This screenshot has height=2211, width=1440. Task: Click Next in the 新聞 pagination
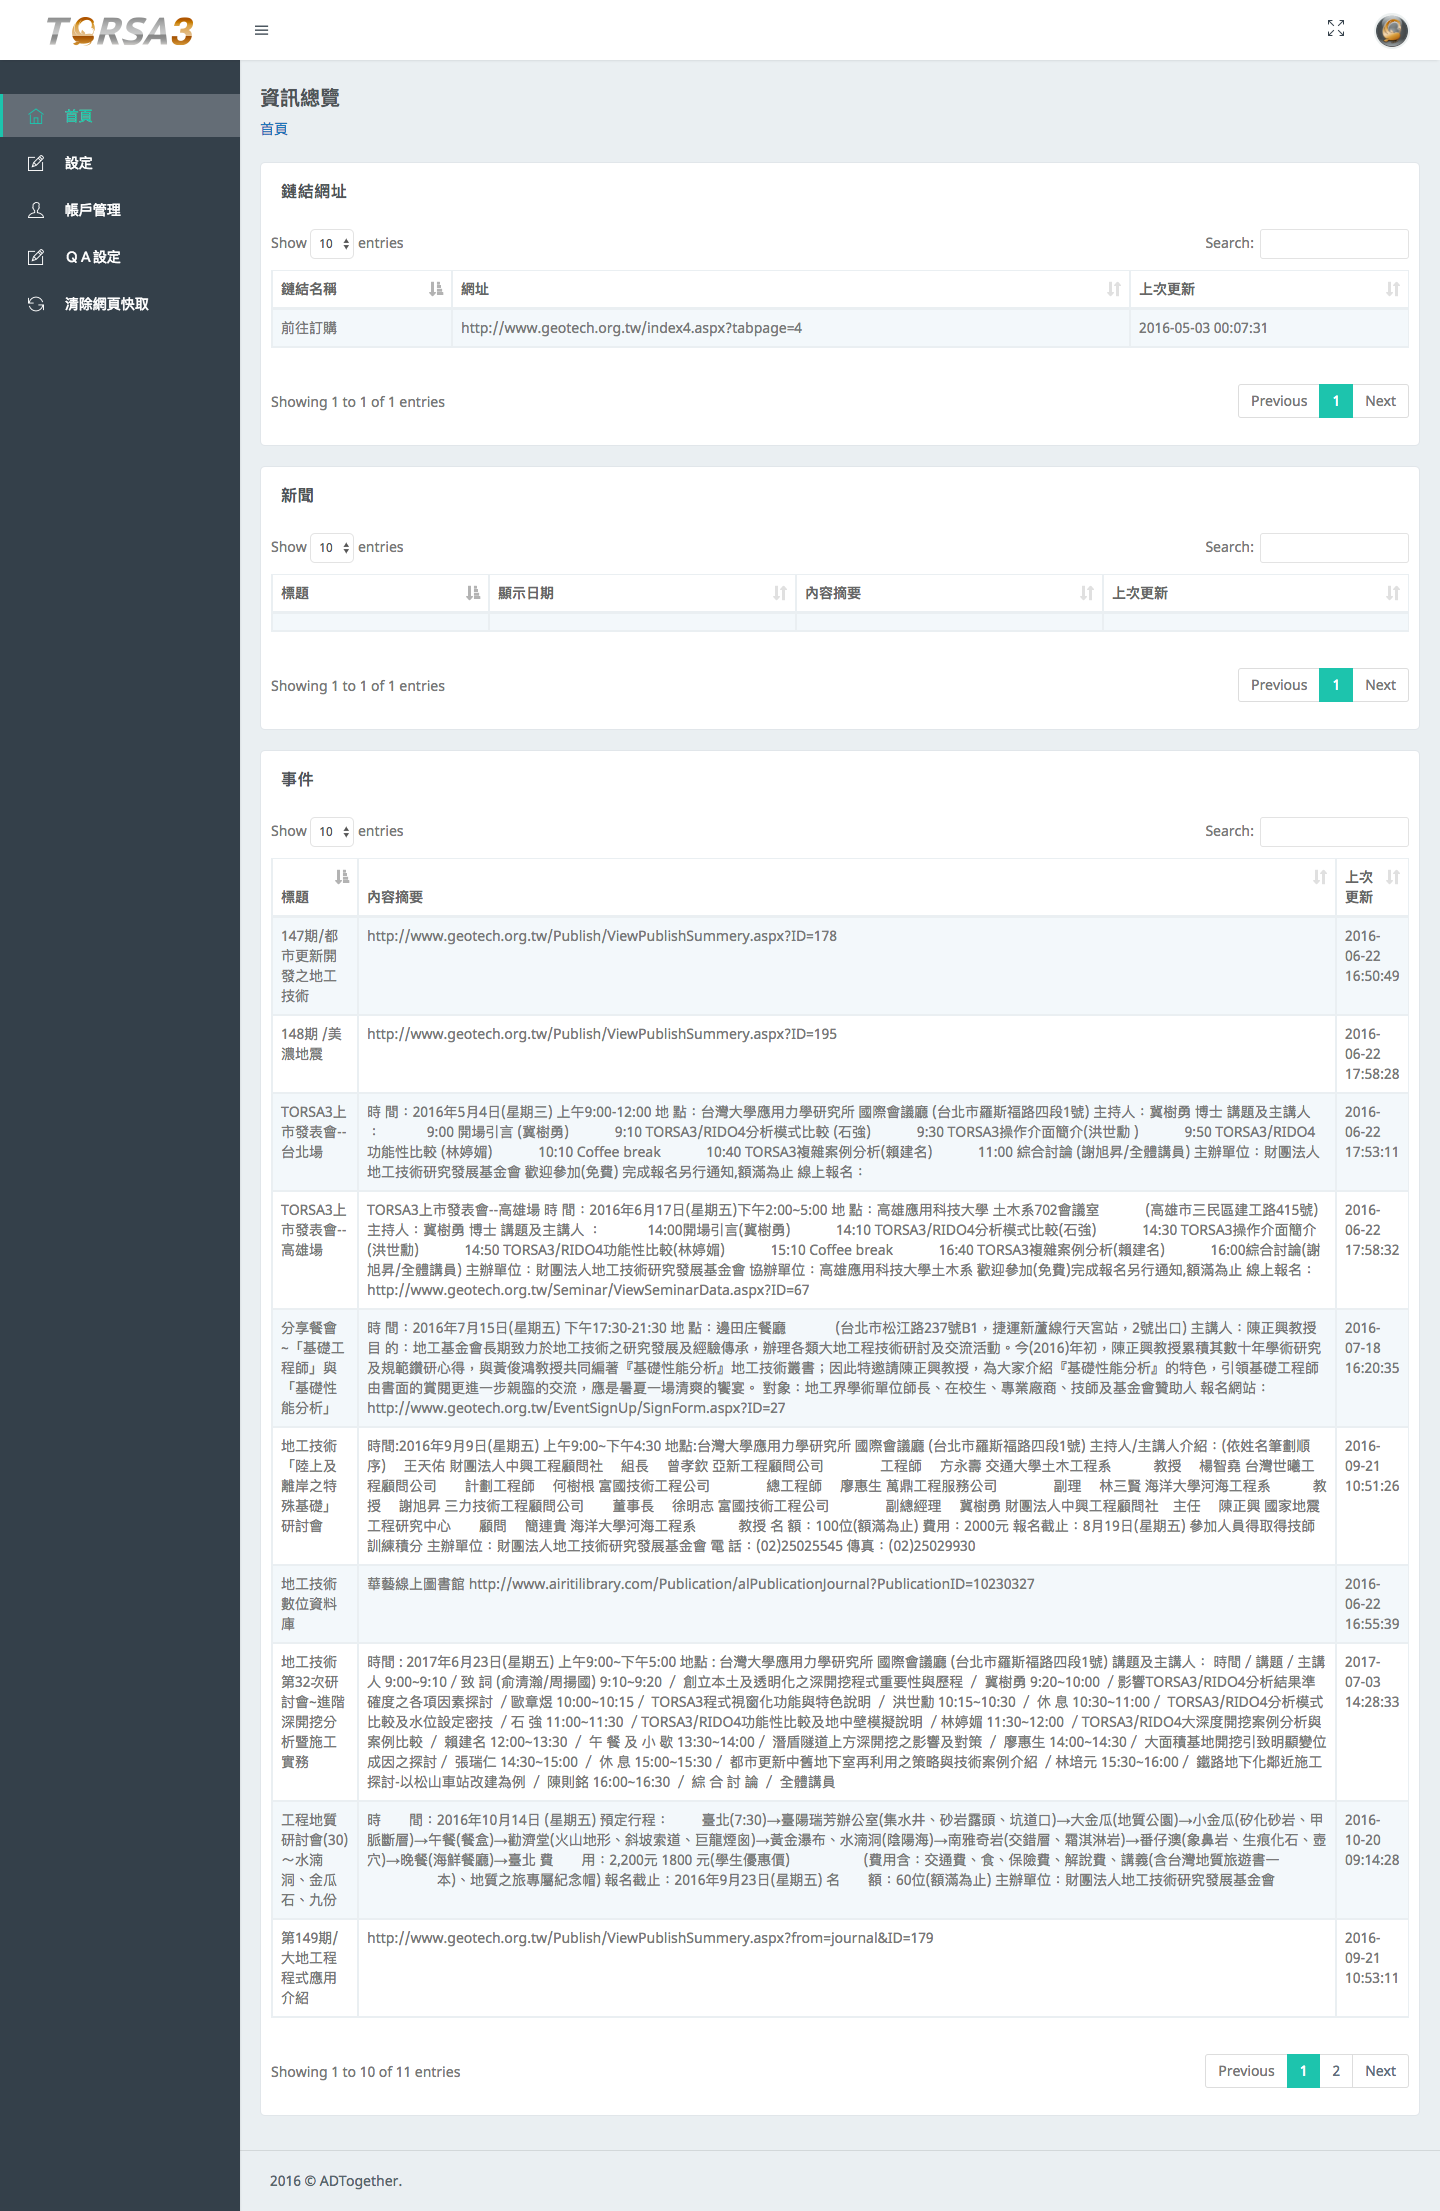[x=1380, y=685]
